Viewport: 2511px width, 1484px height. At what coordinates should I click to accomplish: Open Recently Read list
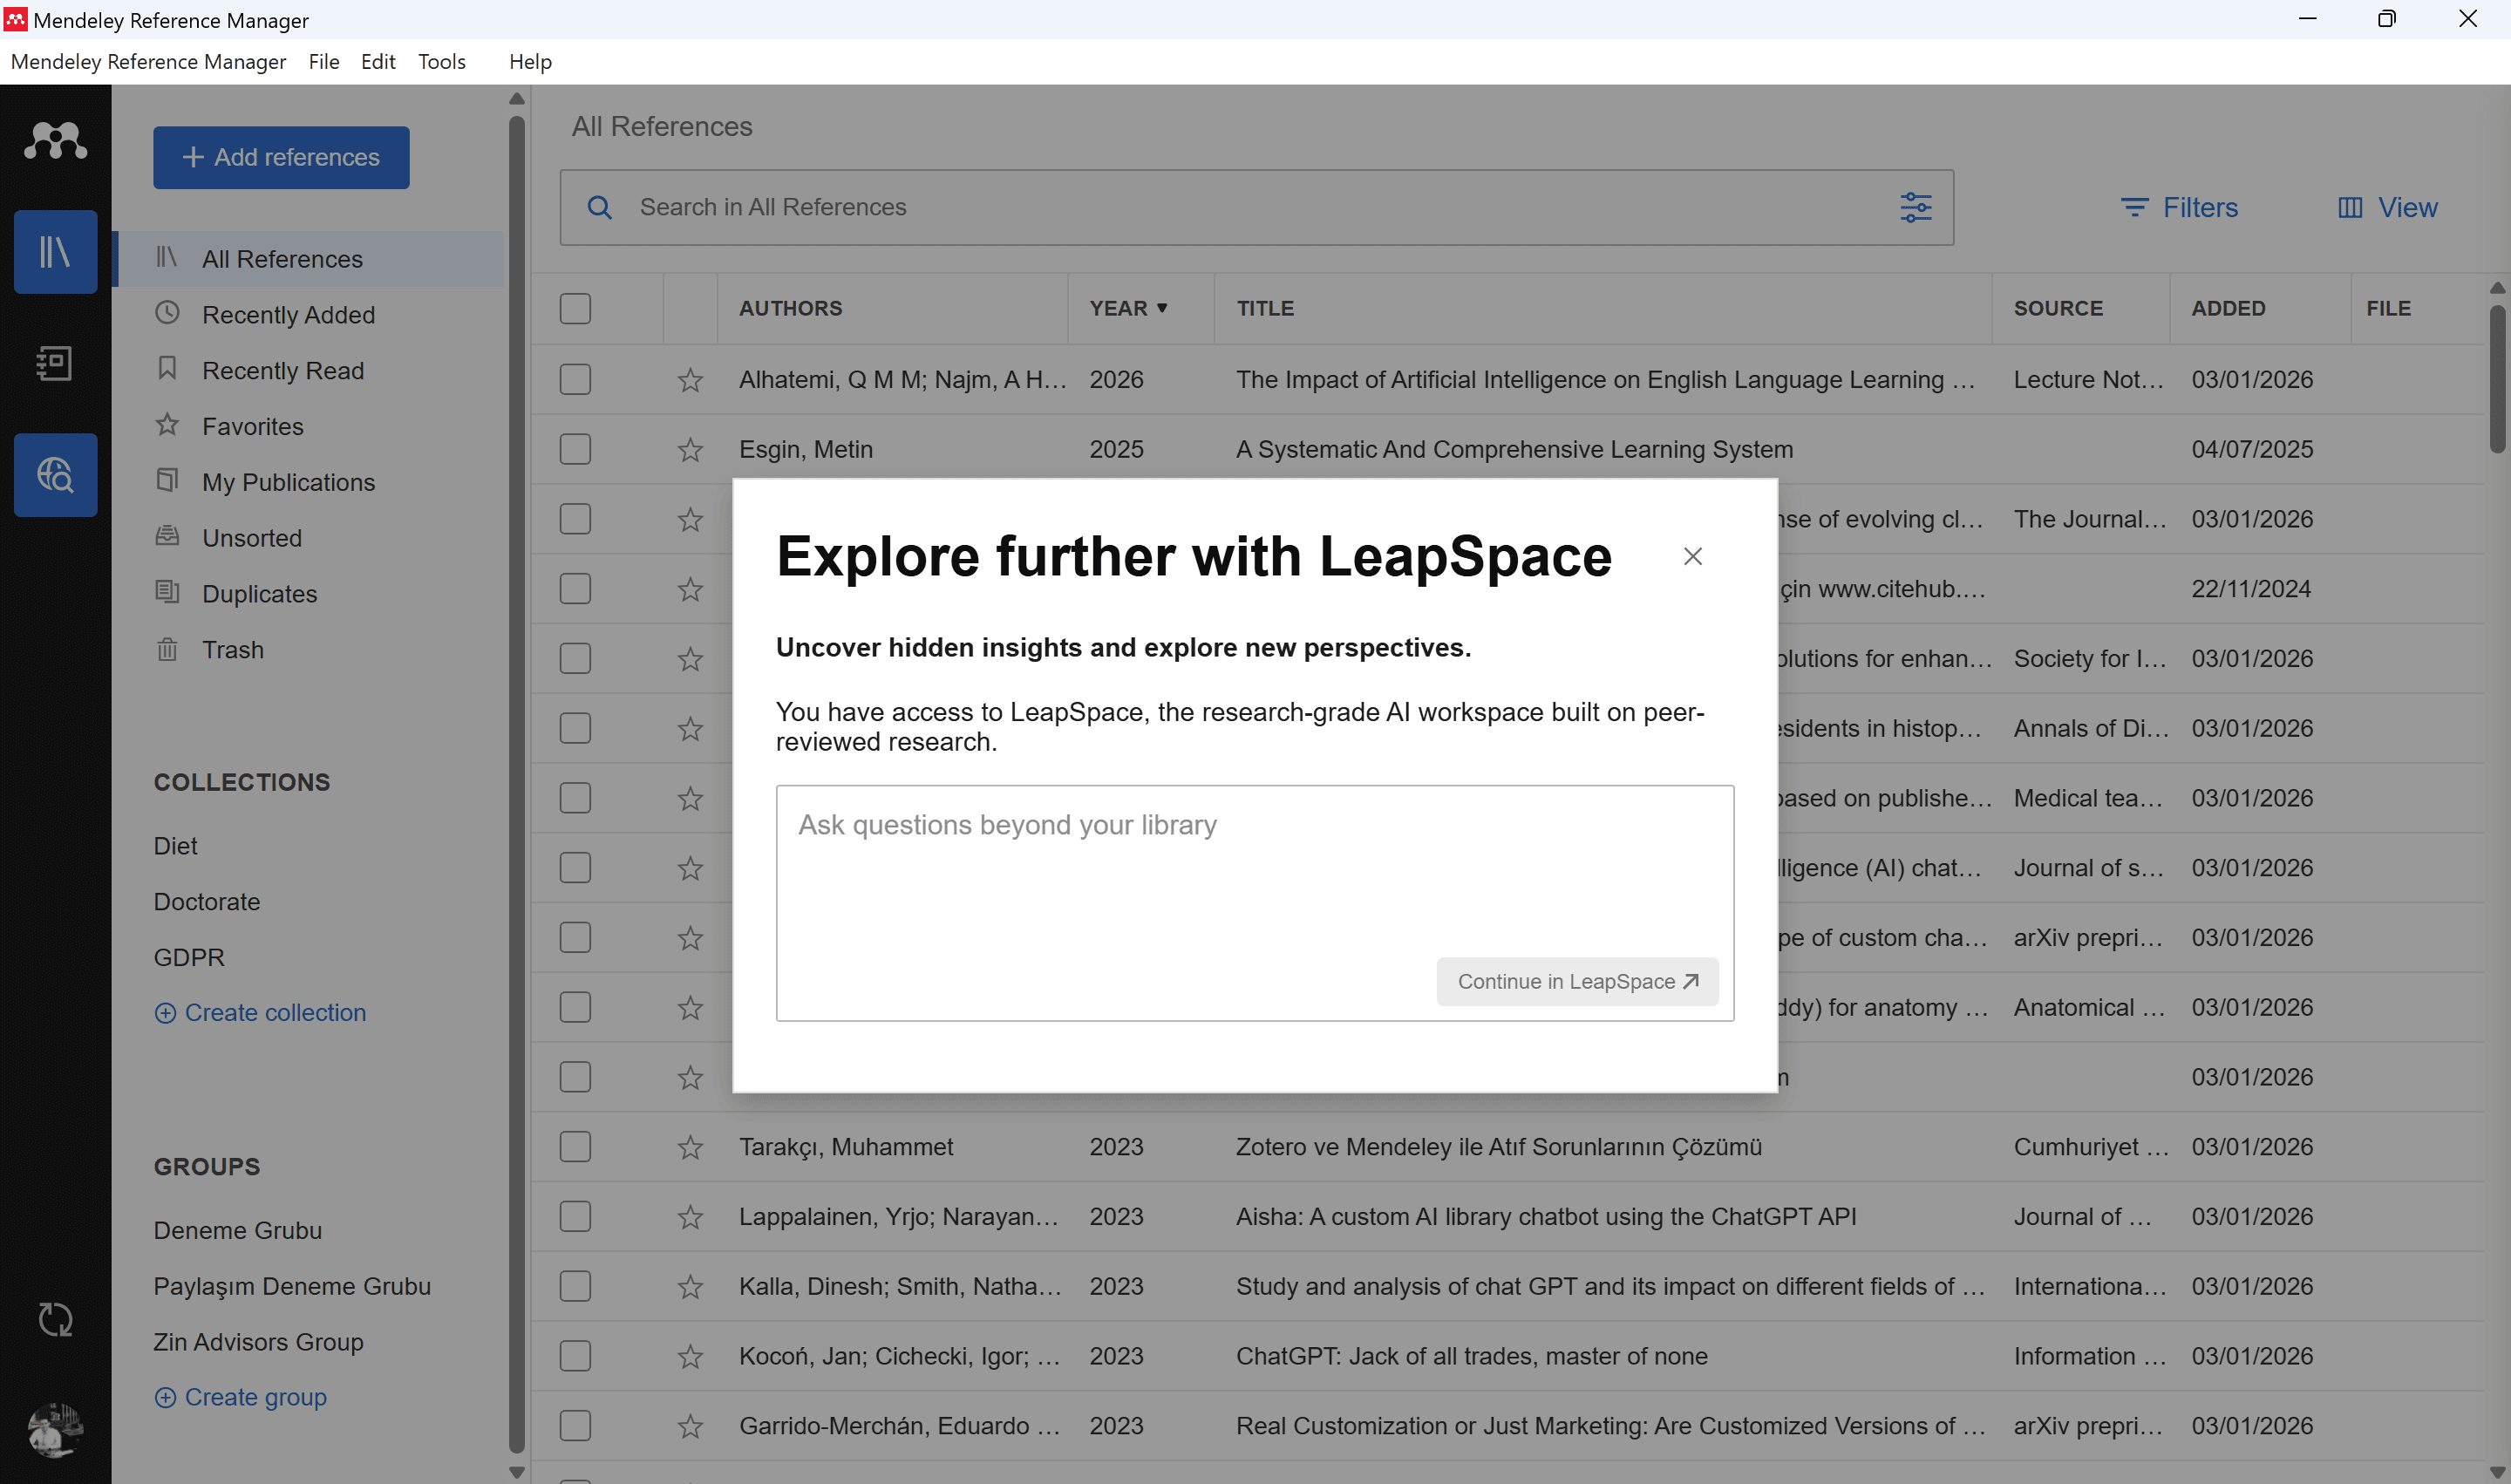tap(283, 371)
